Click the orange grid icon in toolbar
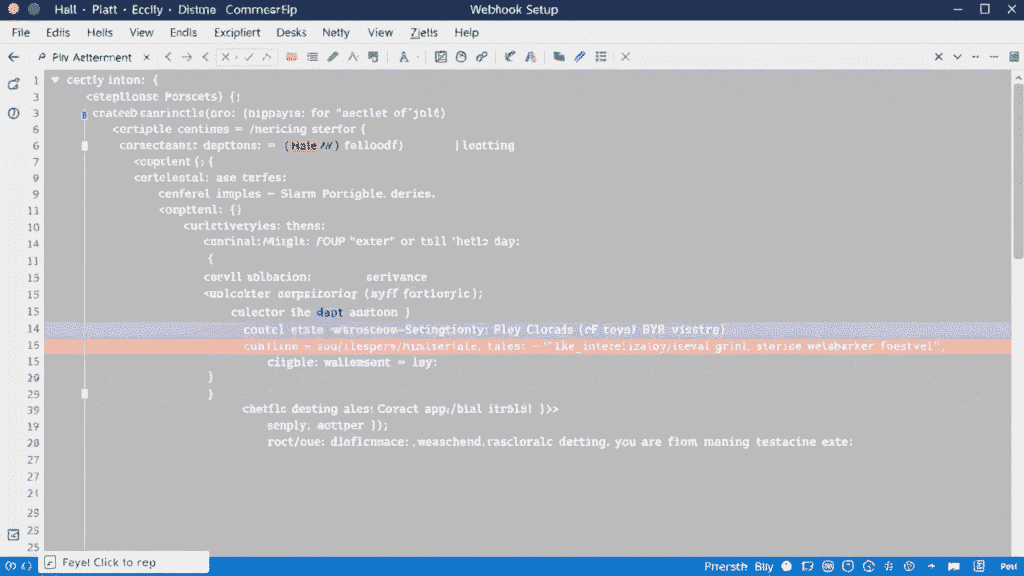 (x=291, y=57)
